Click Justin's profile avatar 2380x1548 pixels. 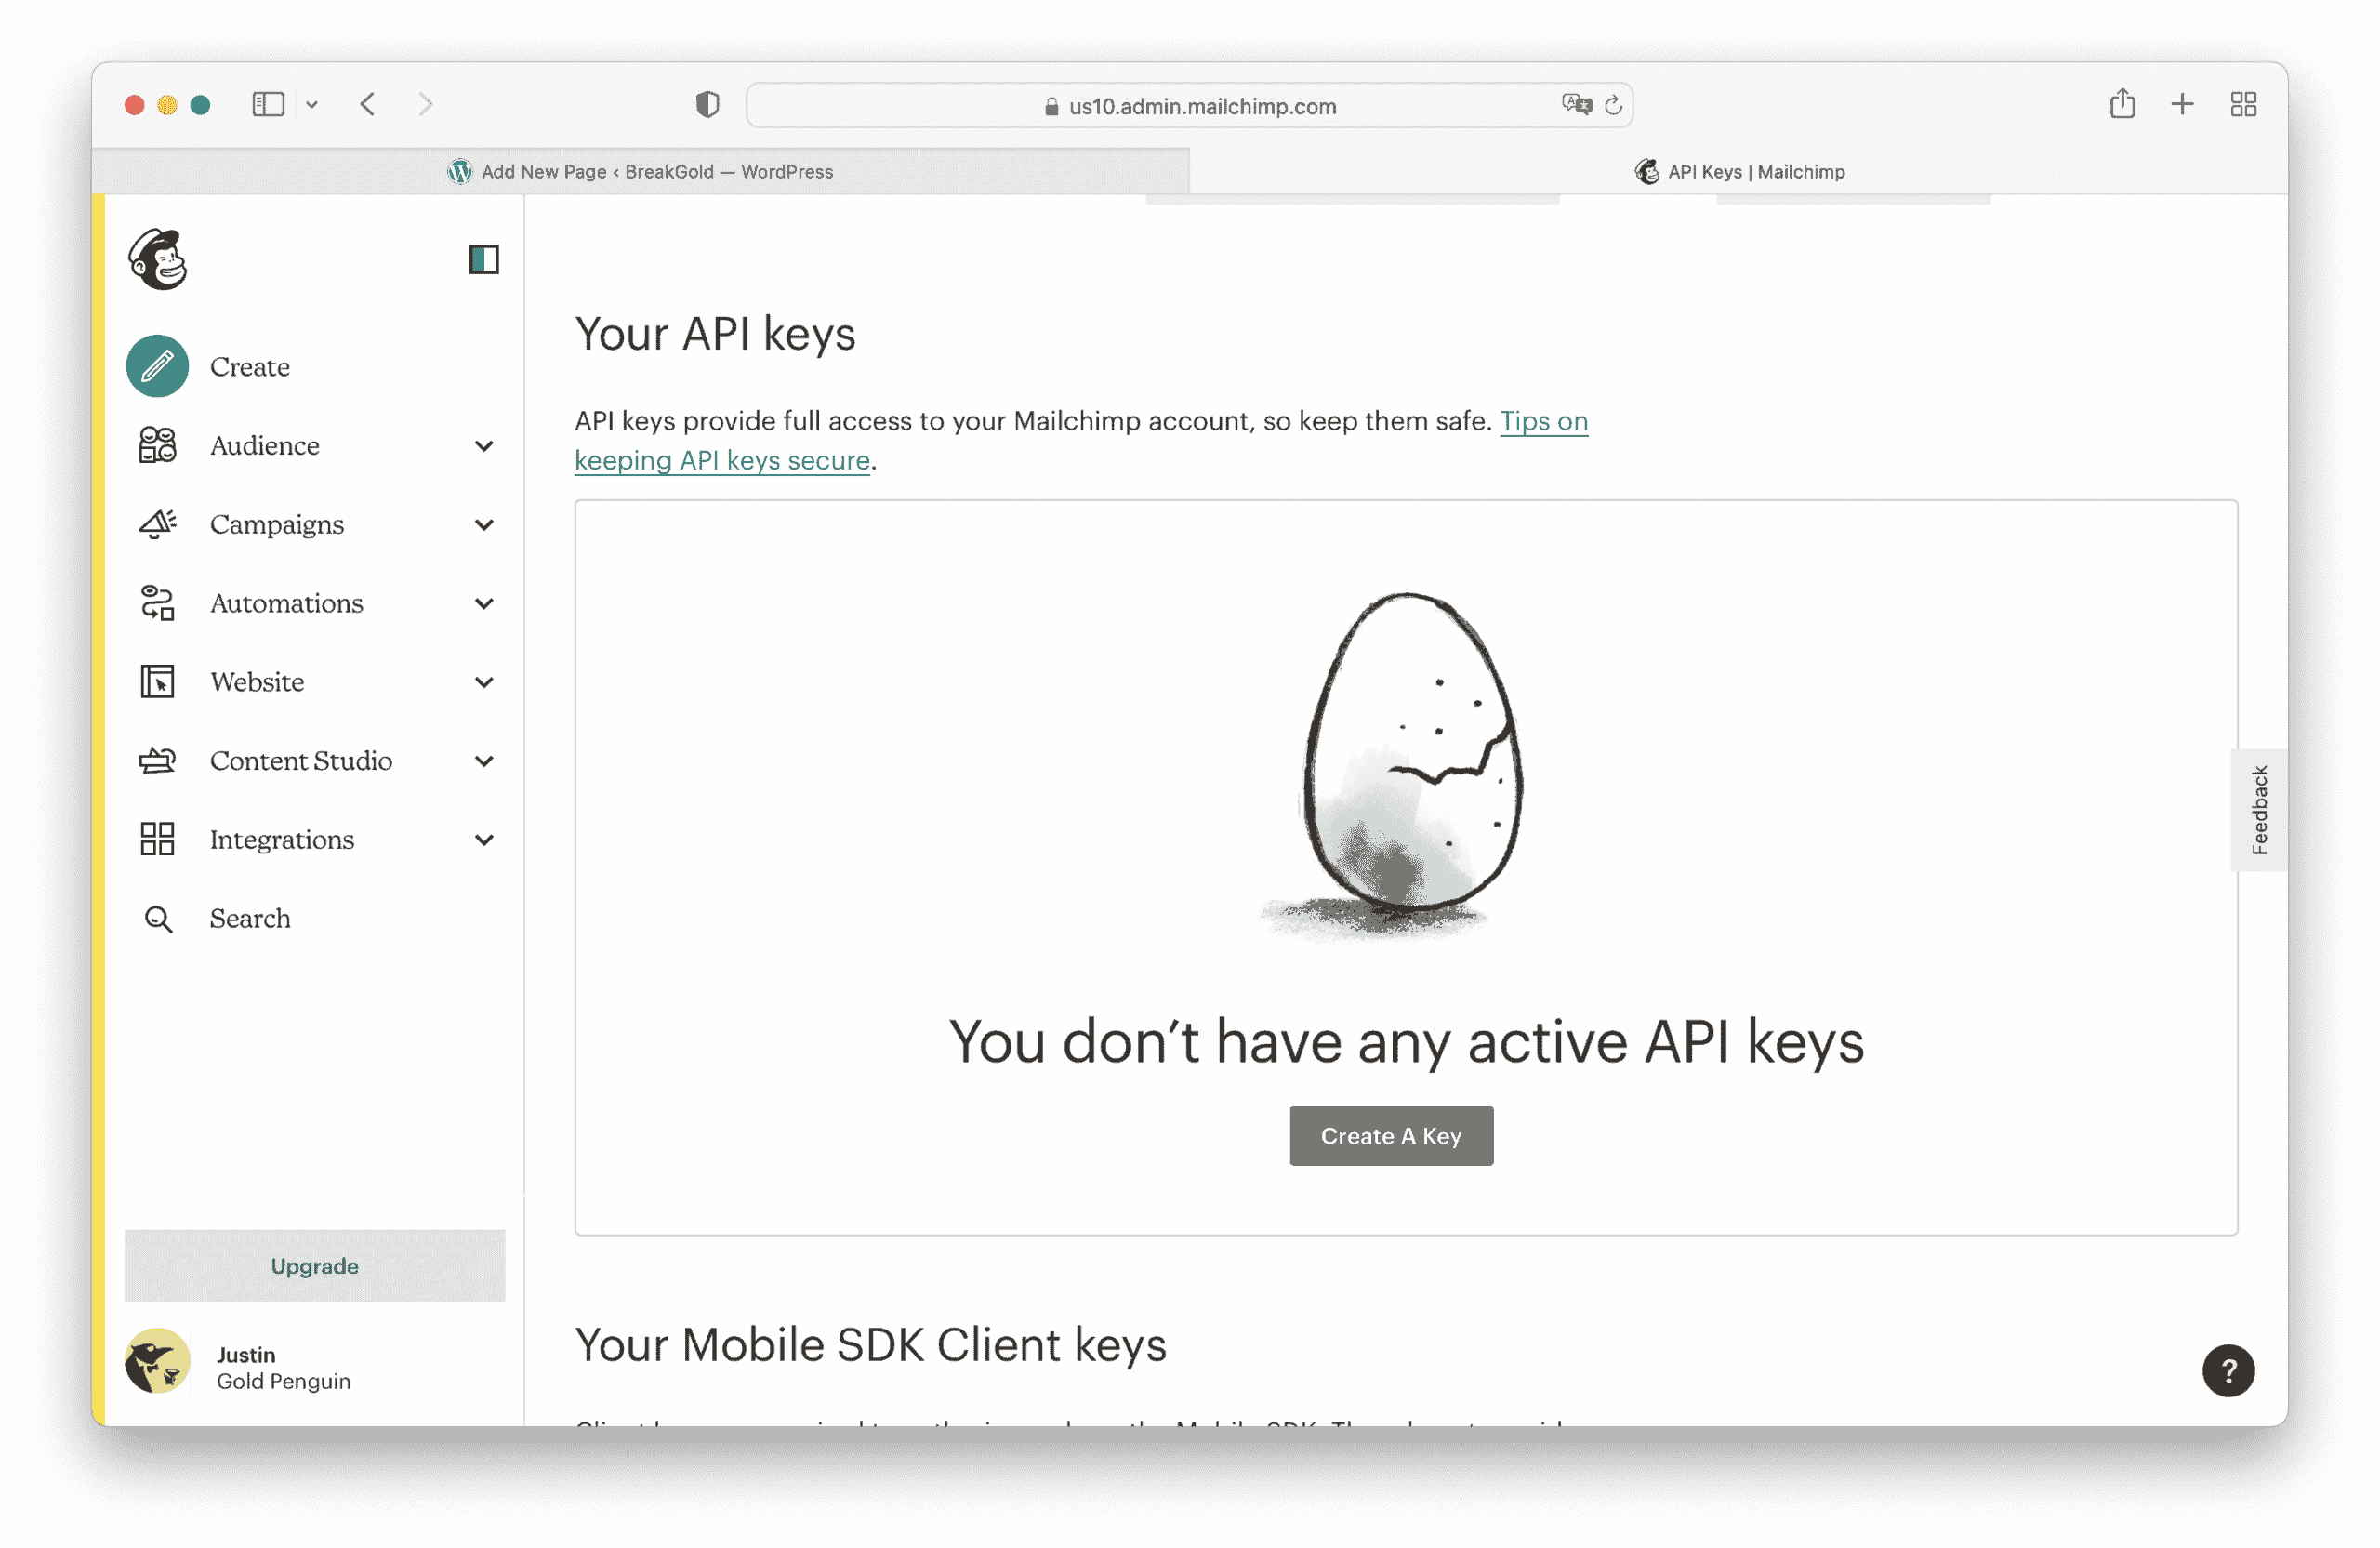coord(157,1361)
